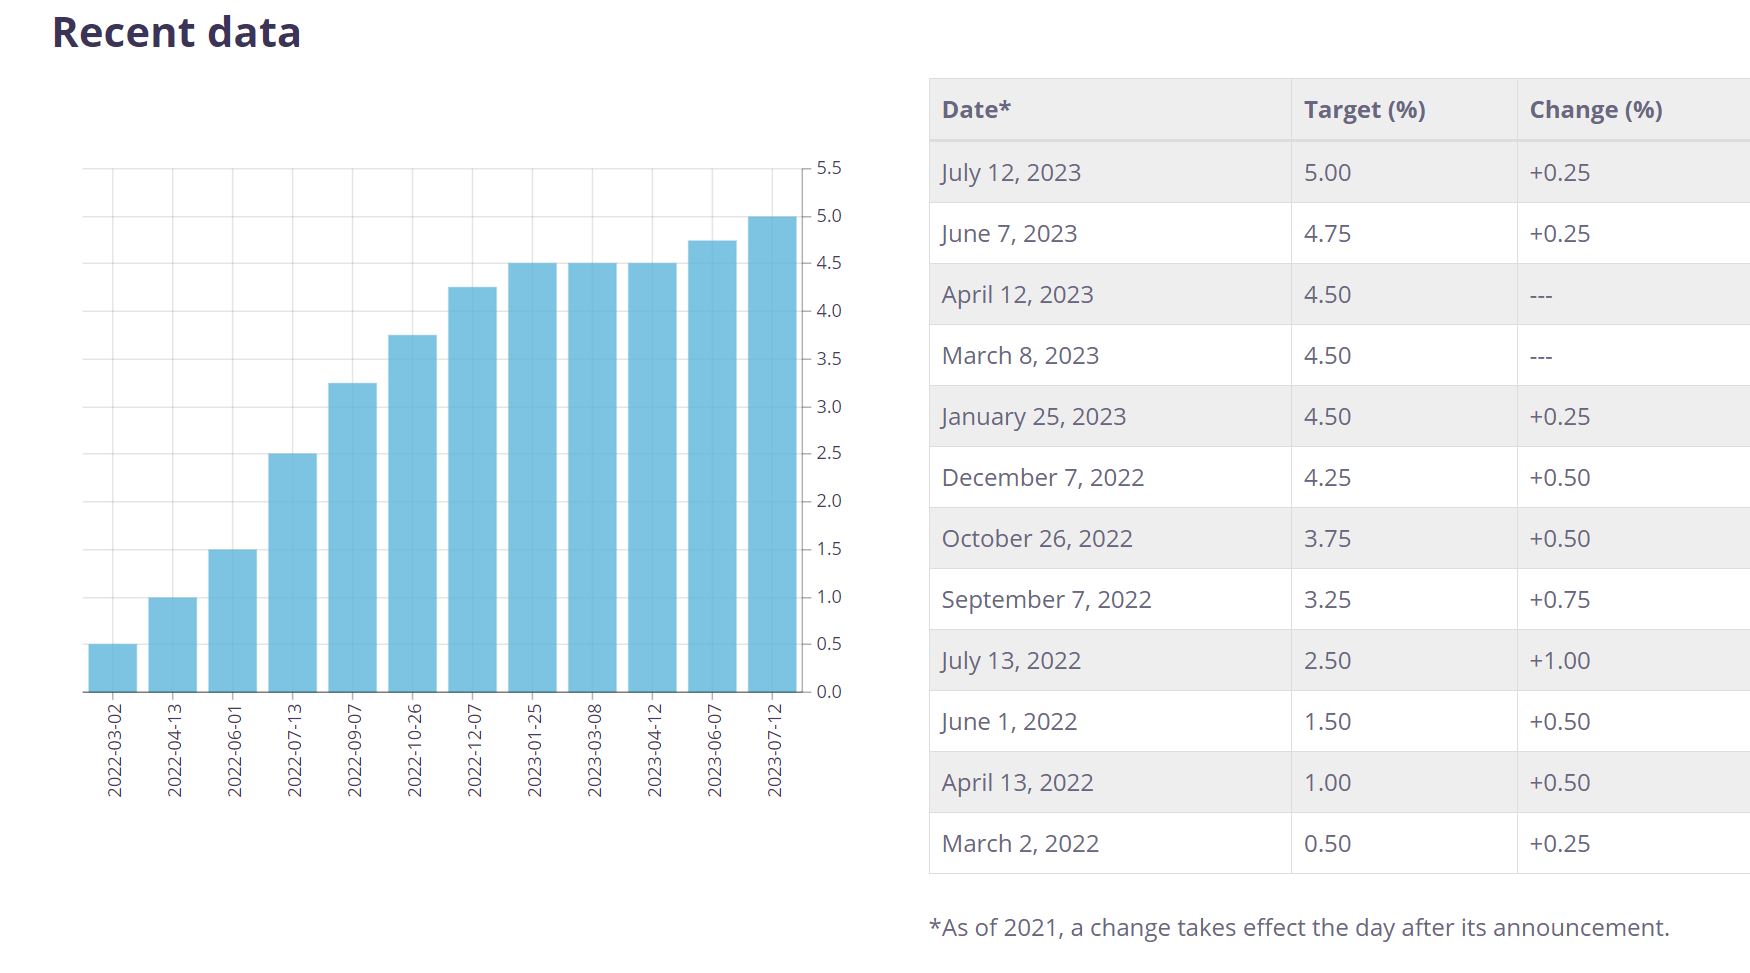Click the chart bar for 2023-06-07
This screenshot has width=1750, height=973.
pos(713,466)
